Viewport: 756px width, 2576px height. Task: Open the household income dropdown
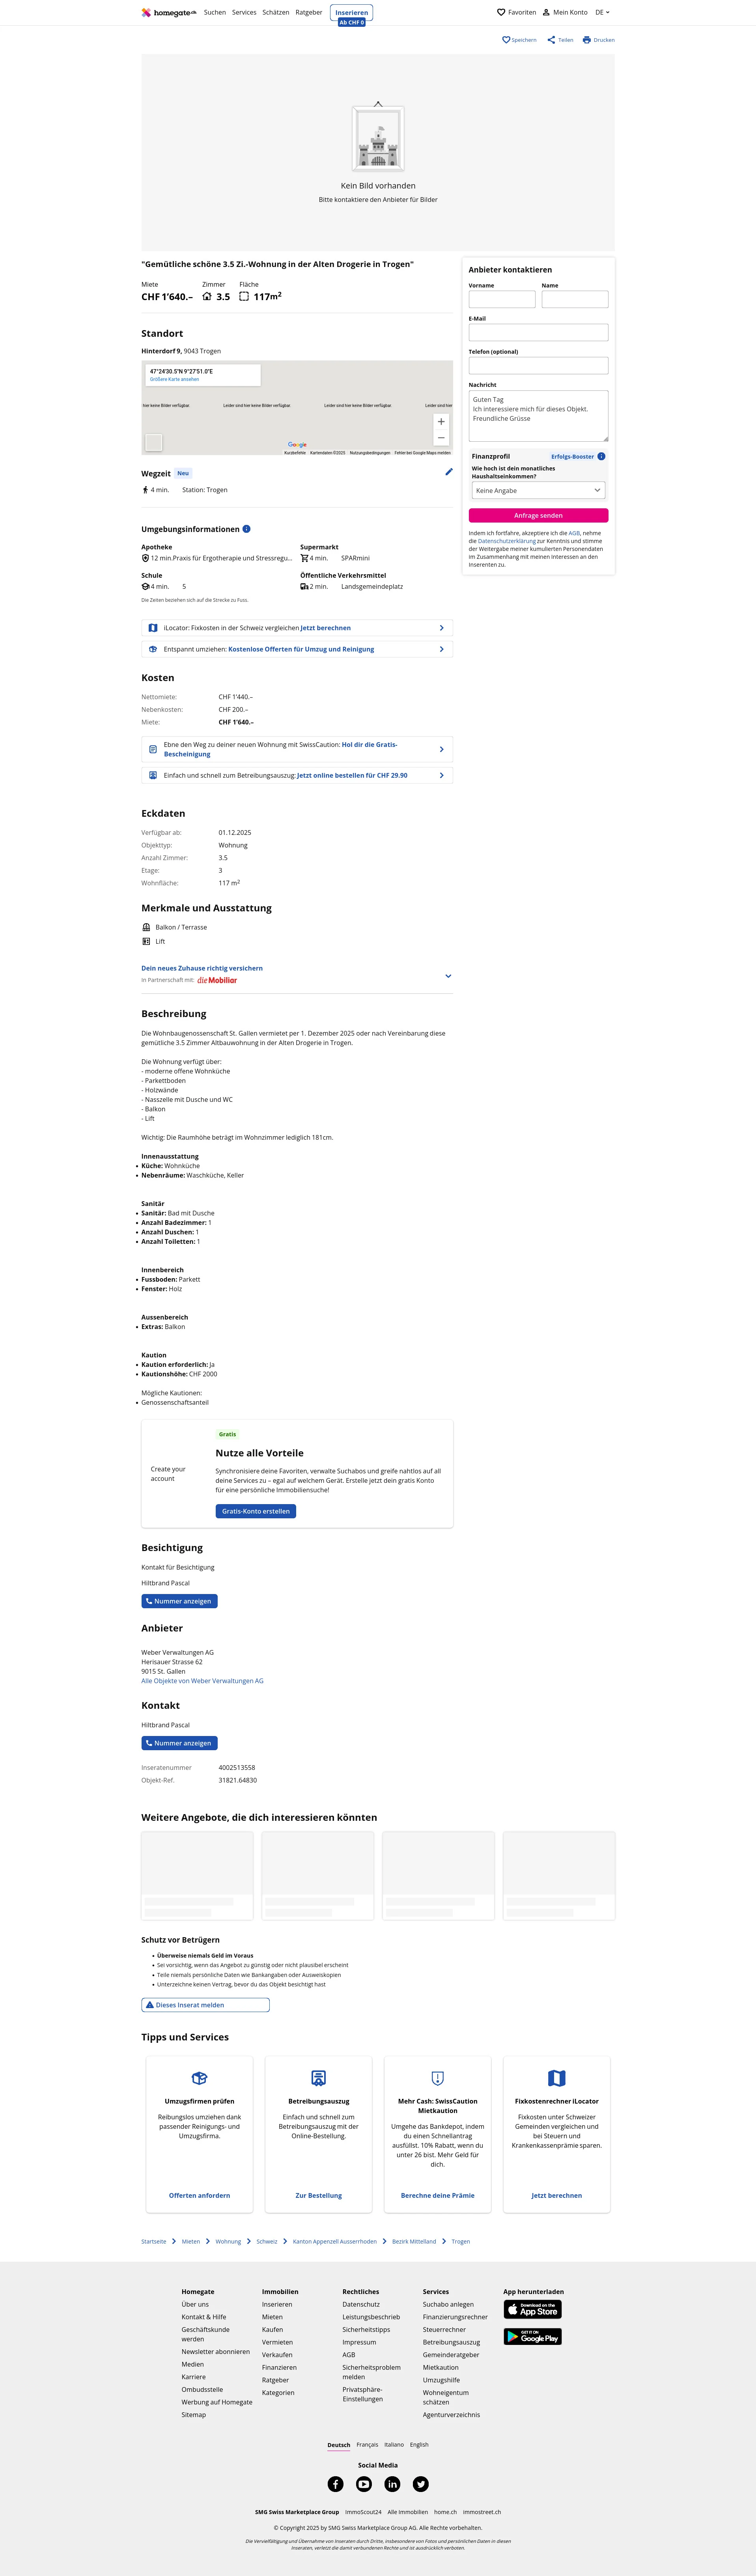[x=538, y=490]
